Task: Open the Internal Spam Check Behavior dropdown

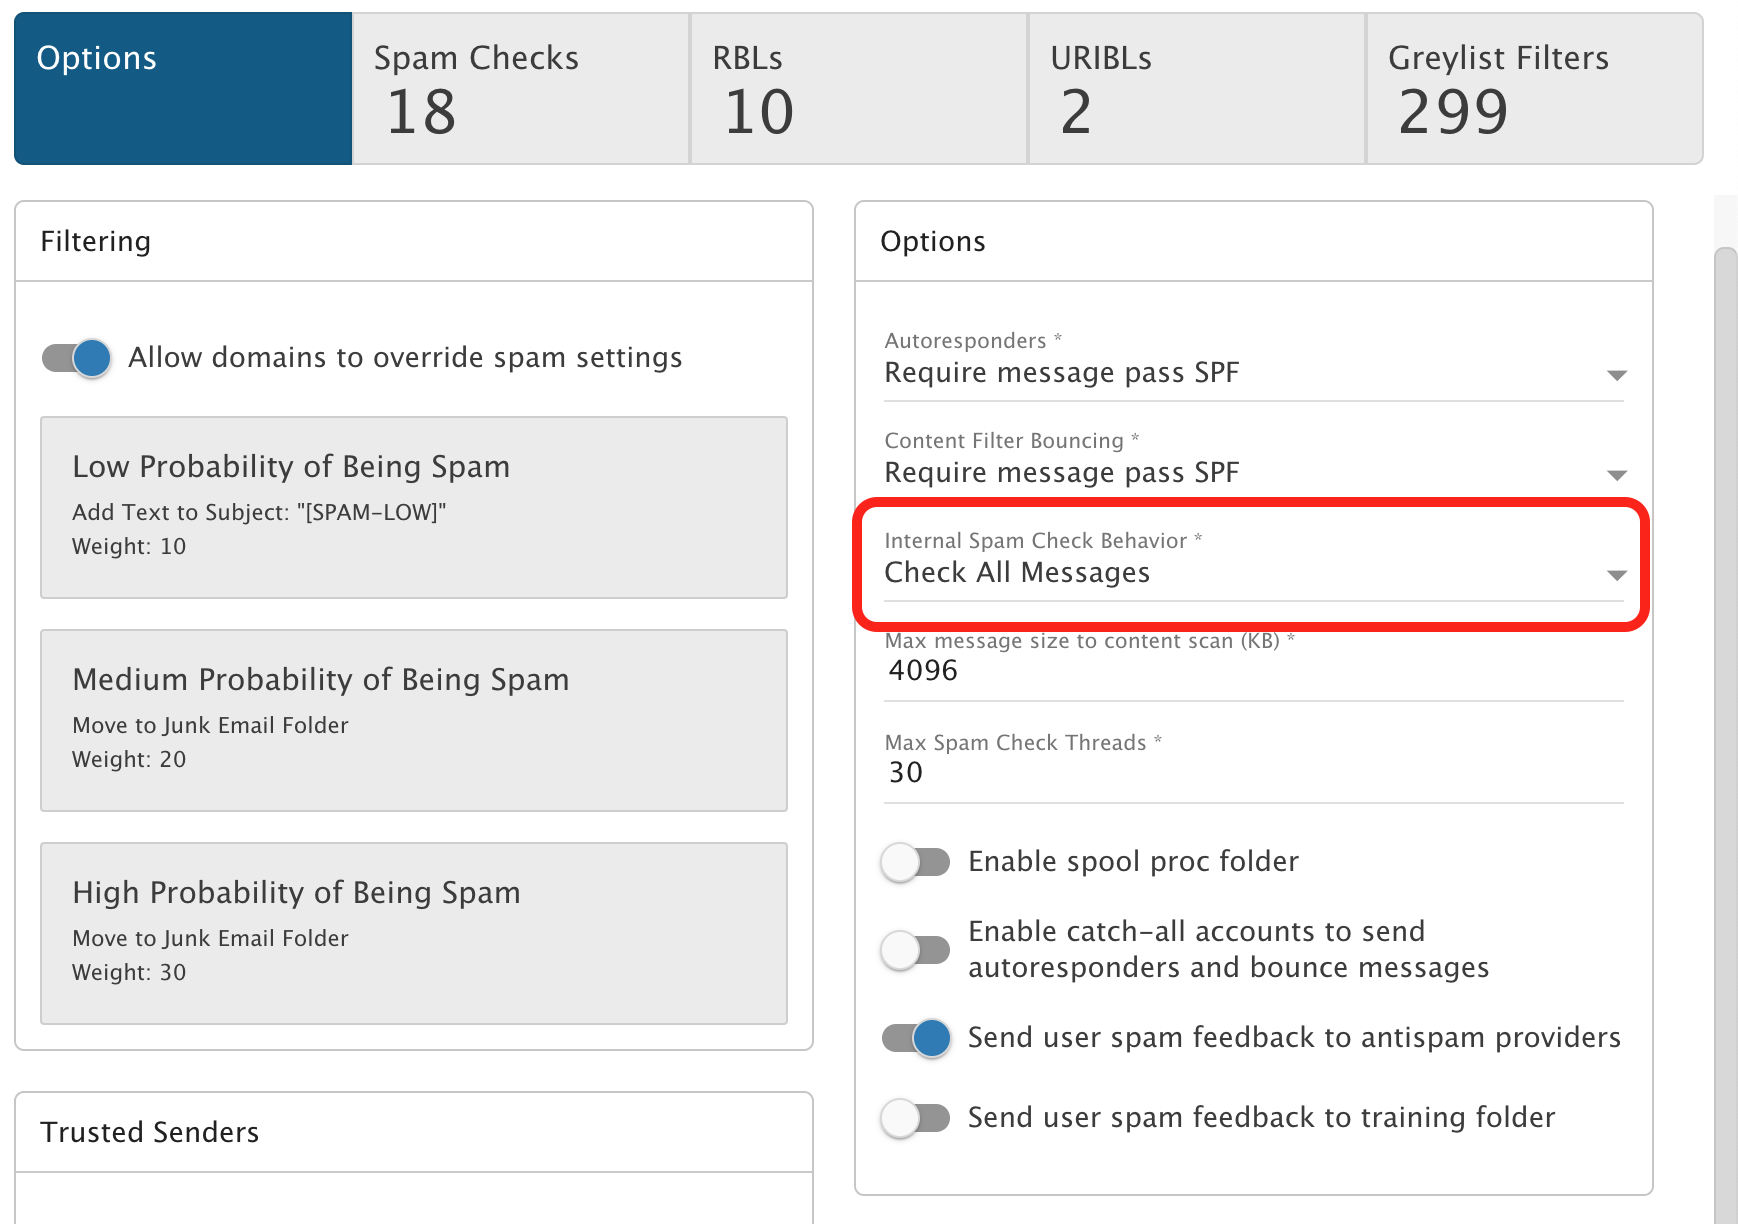Action: click(x=1254, y=564)
